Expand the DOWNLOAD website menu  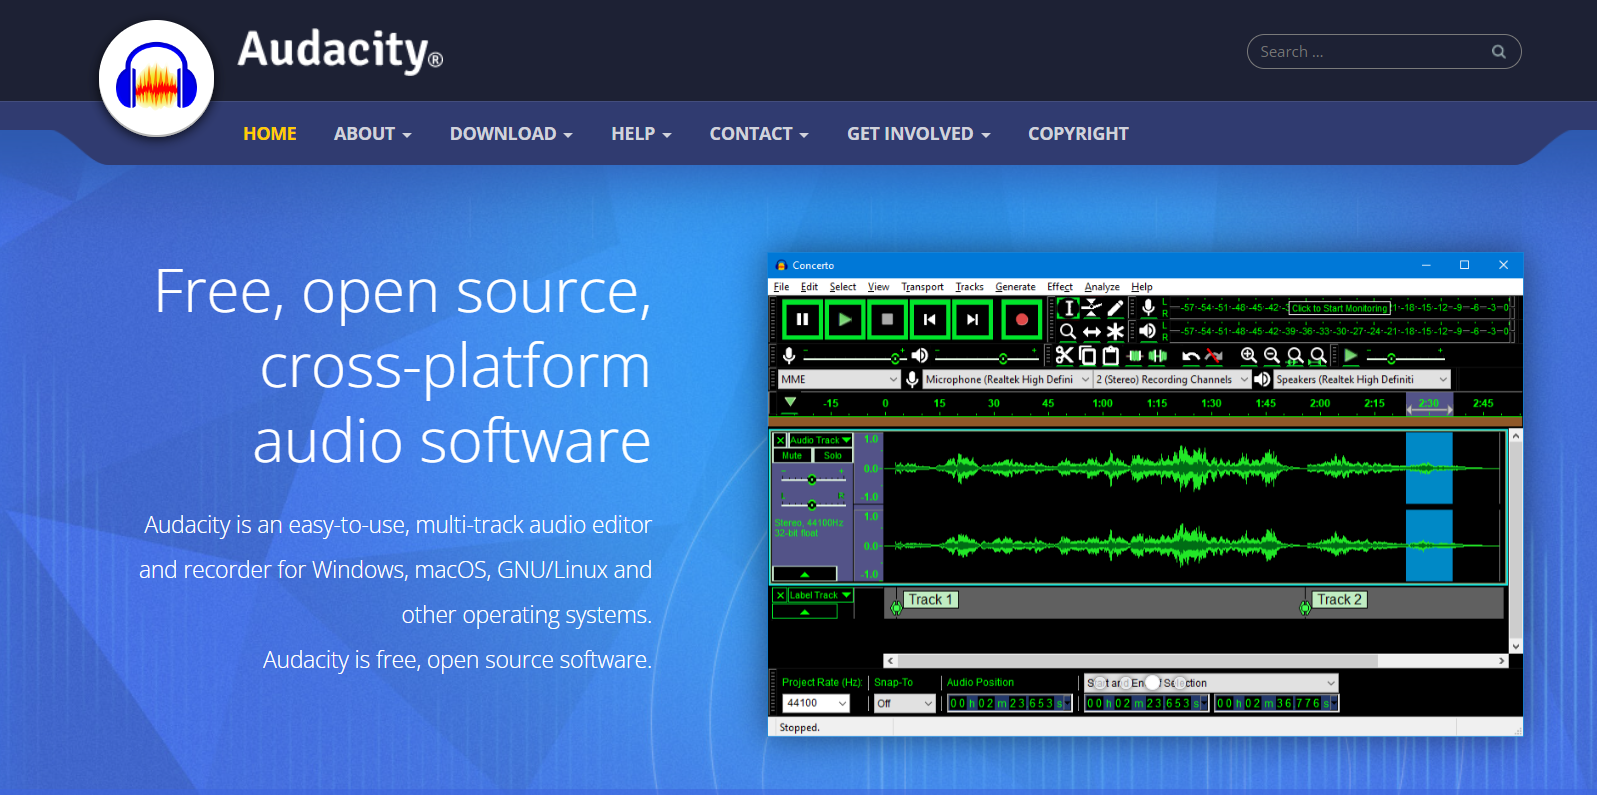511,134
